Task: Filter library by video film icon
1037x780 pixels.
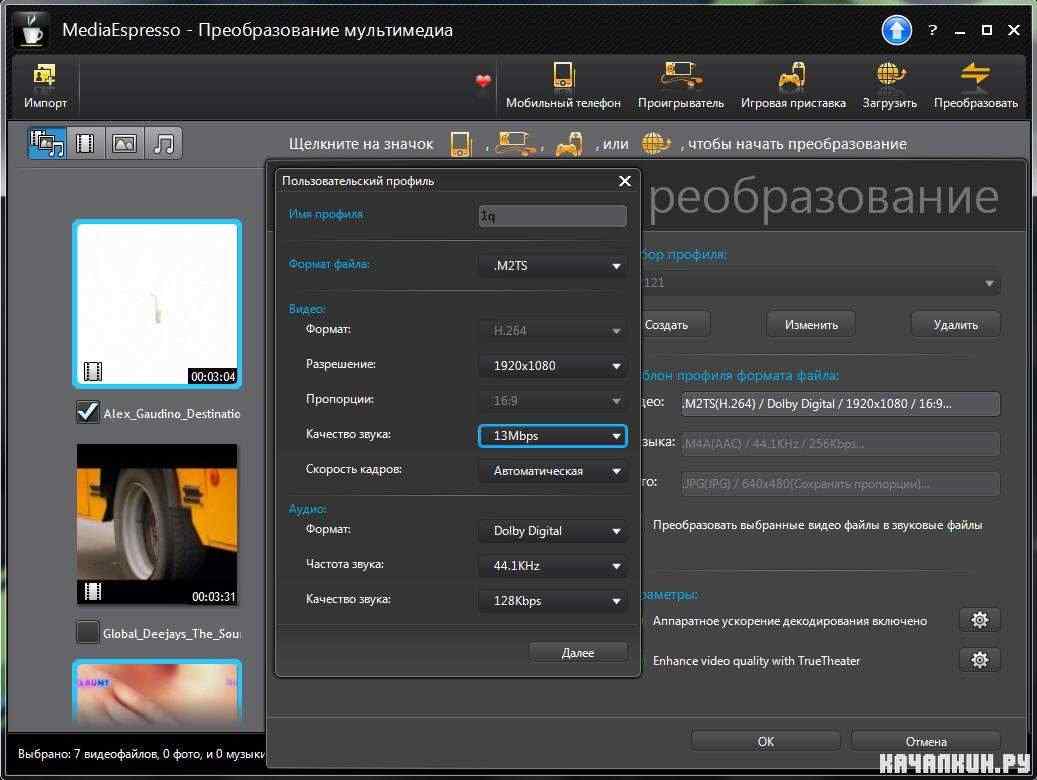Action: [85, 143]
